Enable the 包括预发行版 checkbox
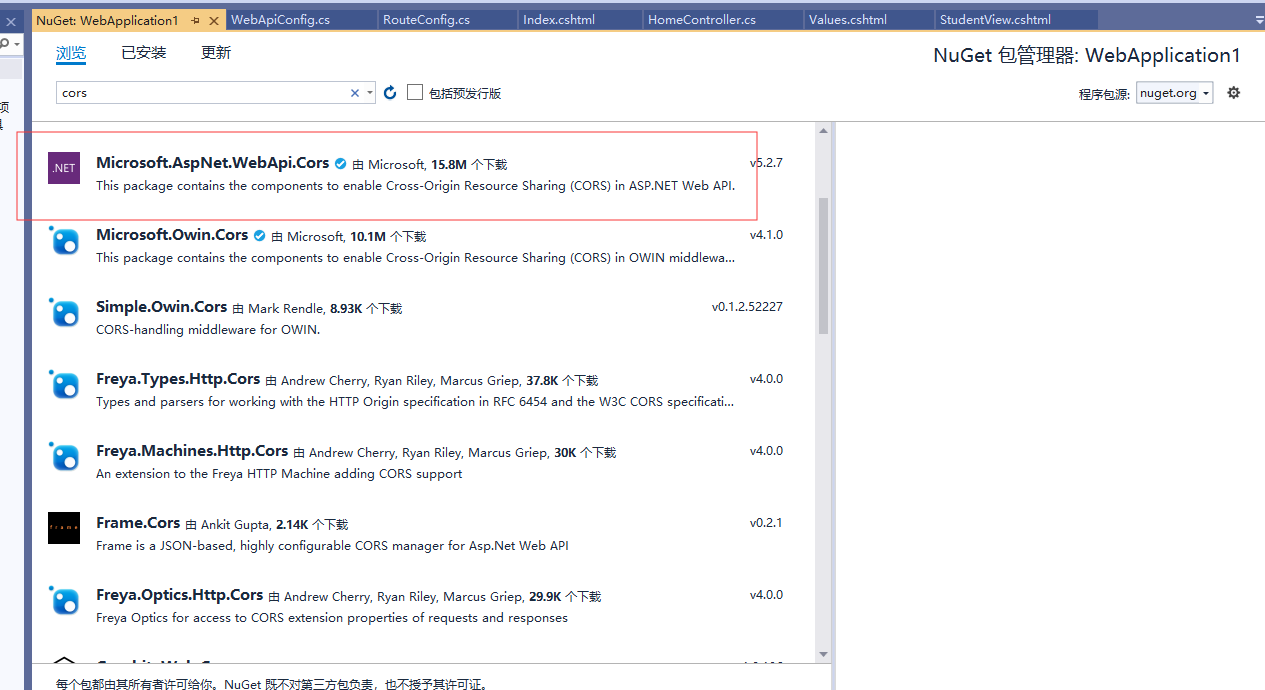The width and height of the screenshot is (1265, 690). point(414,92)
